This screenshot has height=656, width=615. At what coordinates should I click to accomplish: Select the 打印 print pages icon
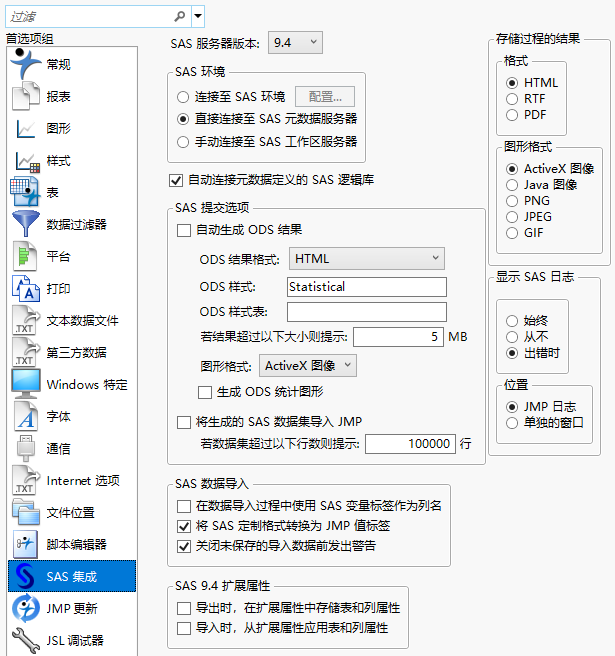(26, 288)
